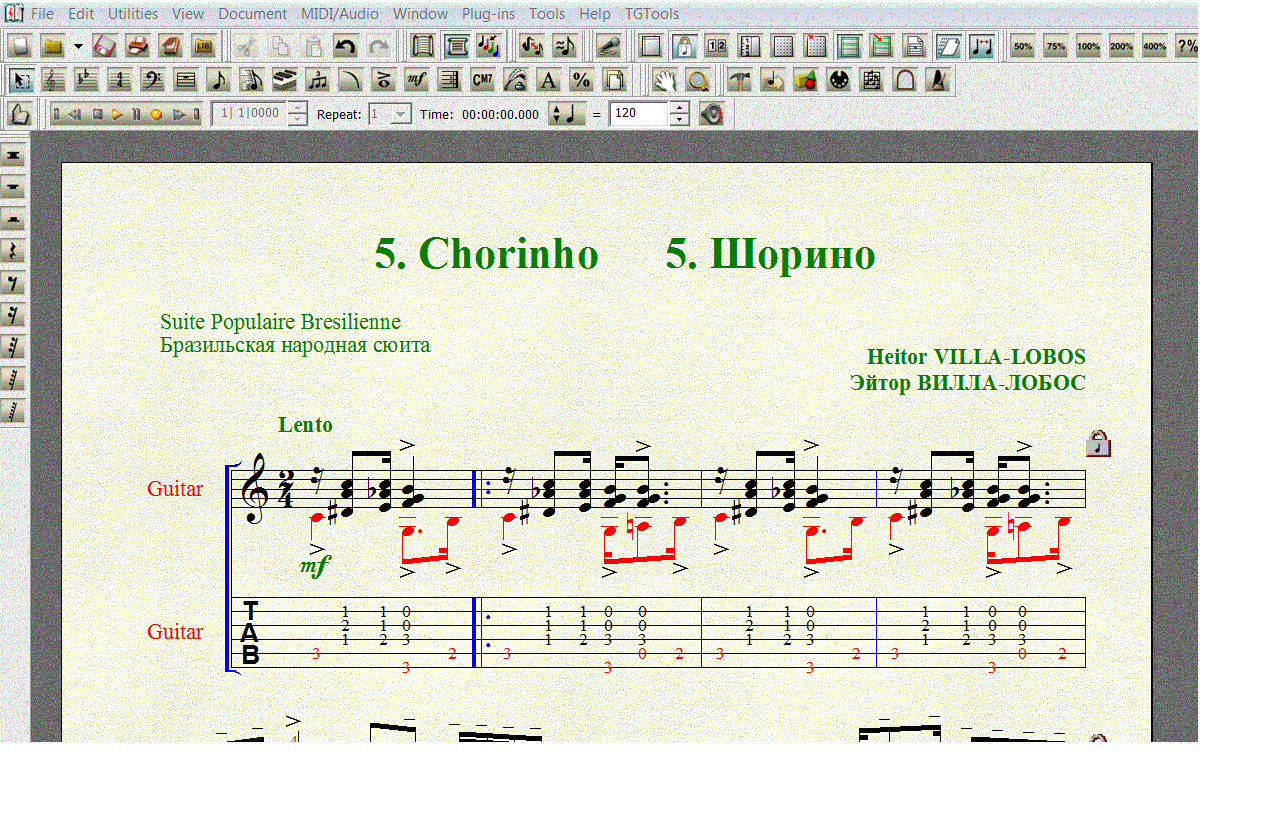1274x817 pixels.
Task: Select the Selection tool arrow icon
Action: pos(21,80)
